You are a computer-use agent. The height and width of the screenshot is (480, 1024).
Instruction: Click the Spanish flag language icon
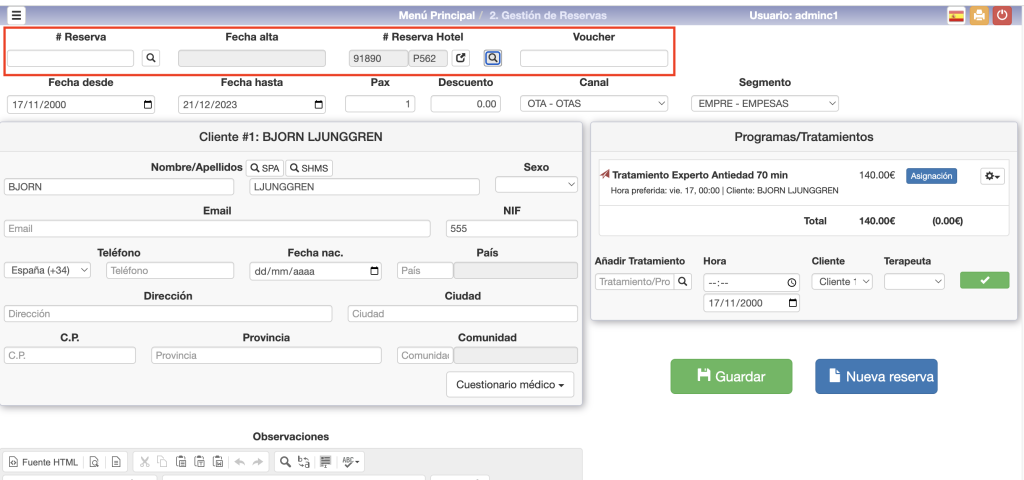click(x=956, y=15)
